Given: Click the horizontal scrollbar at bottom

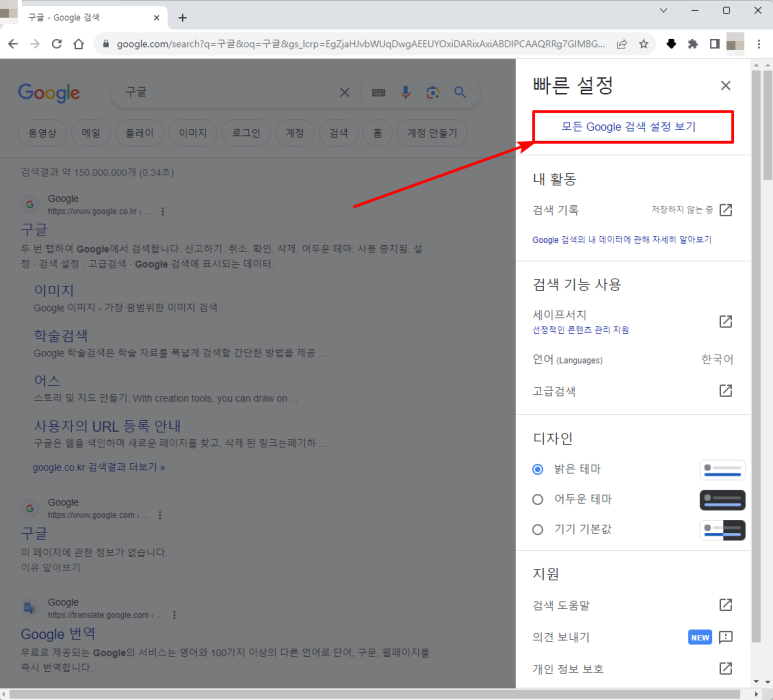Looking at the screenshot, I should pos(375,694).
